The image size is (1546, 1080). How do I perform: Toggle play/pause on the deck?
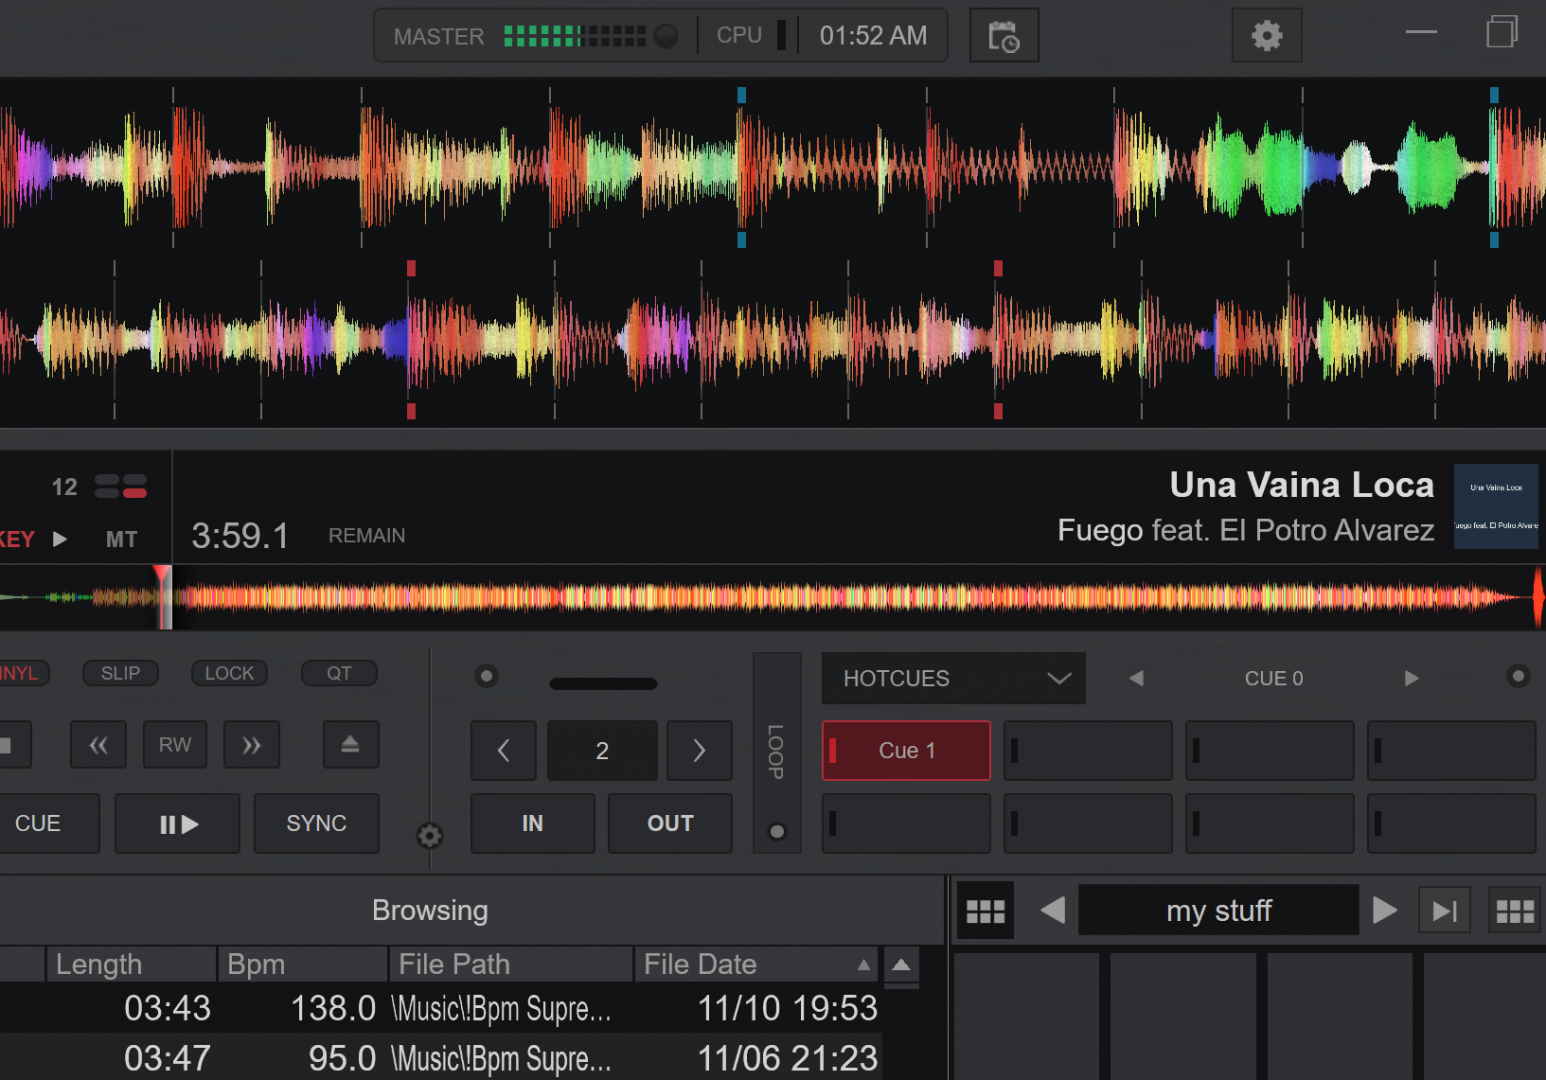click(178, 824)
